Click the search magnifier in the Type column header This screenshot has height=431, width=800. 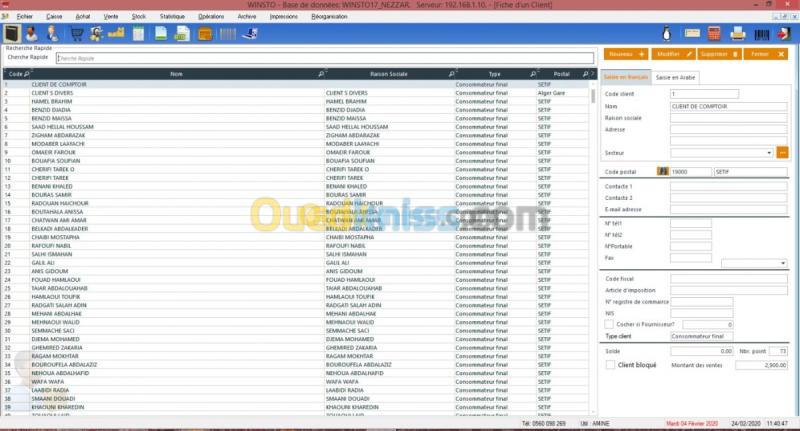[x=533, y=74]
